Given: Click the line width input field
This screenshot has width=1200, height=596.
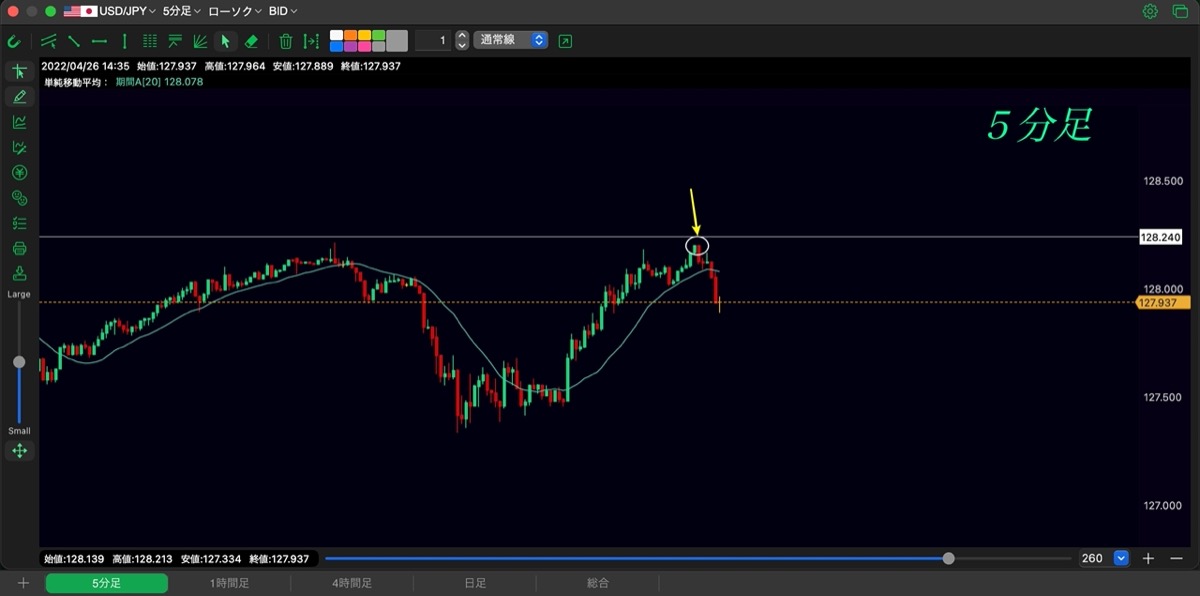Looking at the screenshot, I should pos(433,41).
